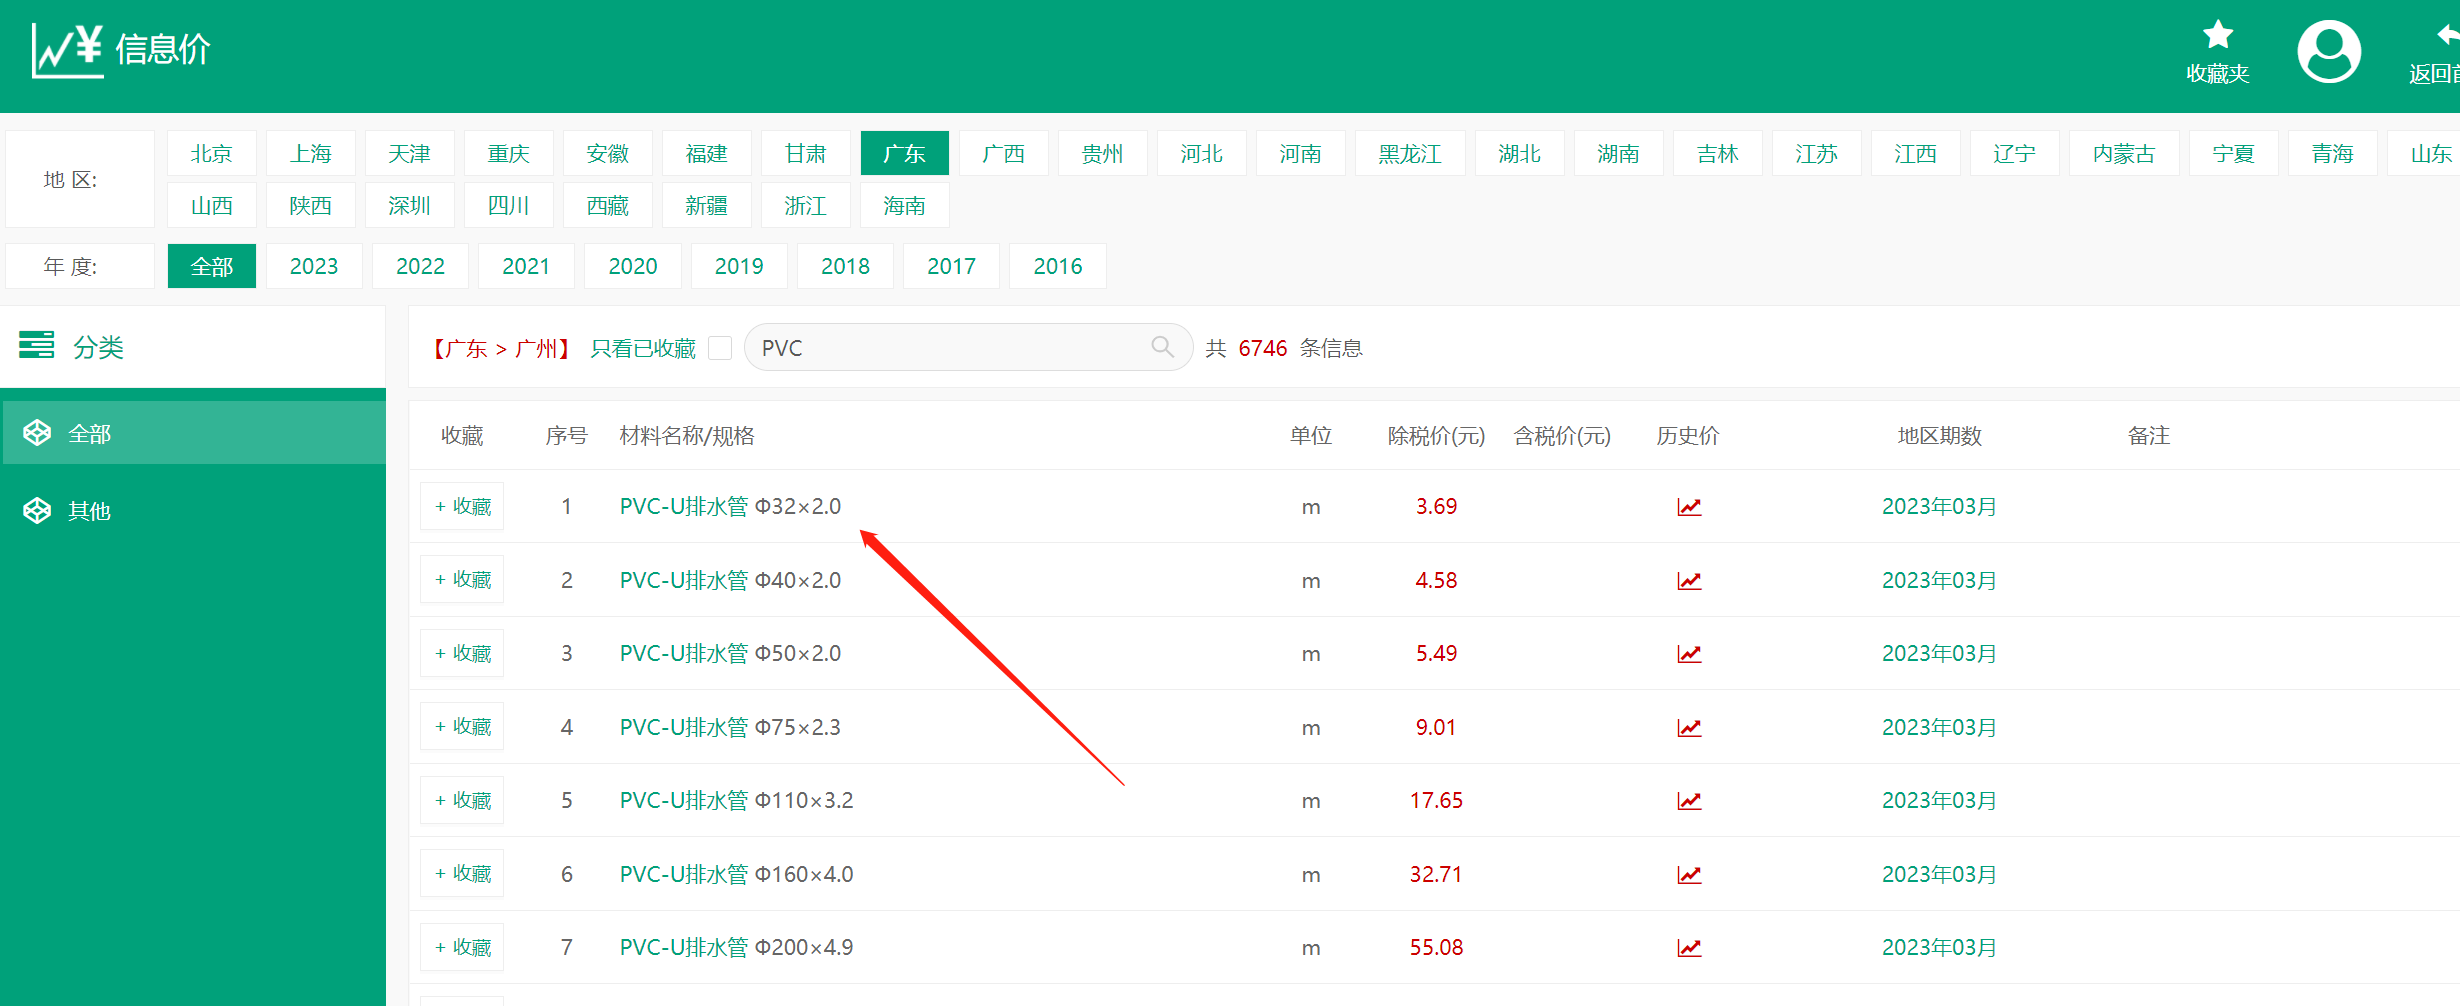Add row 5 Φ110×3.2 to 收藏
Image resolution: width=2460 pixels, height=1006 pixels.
coord(462,800)
